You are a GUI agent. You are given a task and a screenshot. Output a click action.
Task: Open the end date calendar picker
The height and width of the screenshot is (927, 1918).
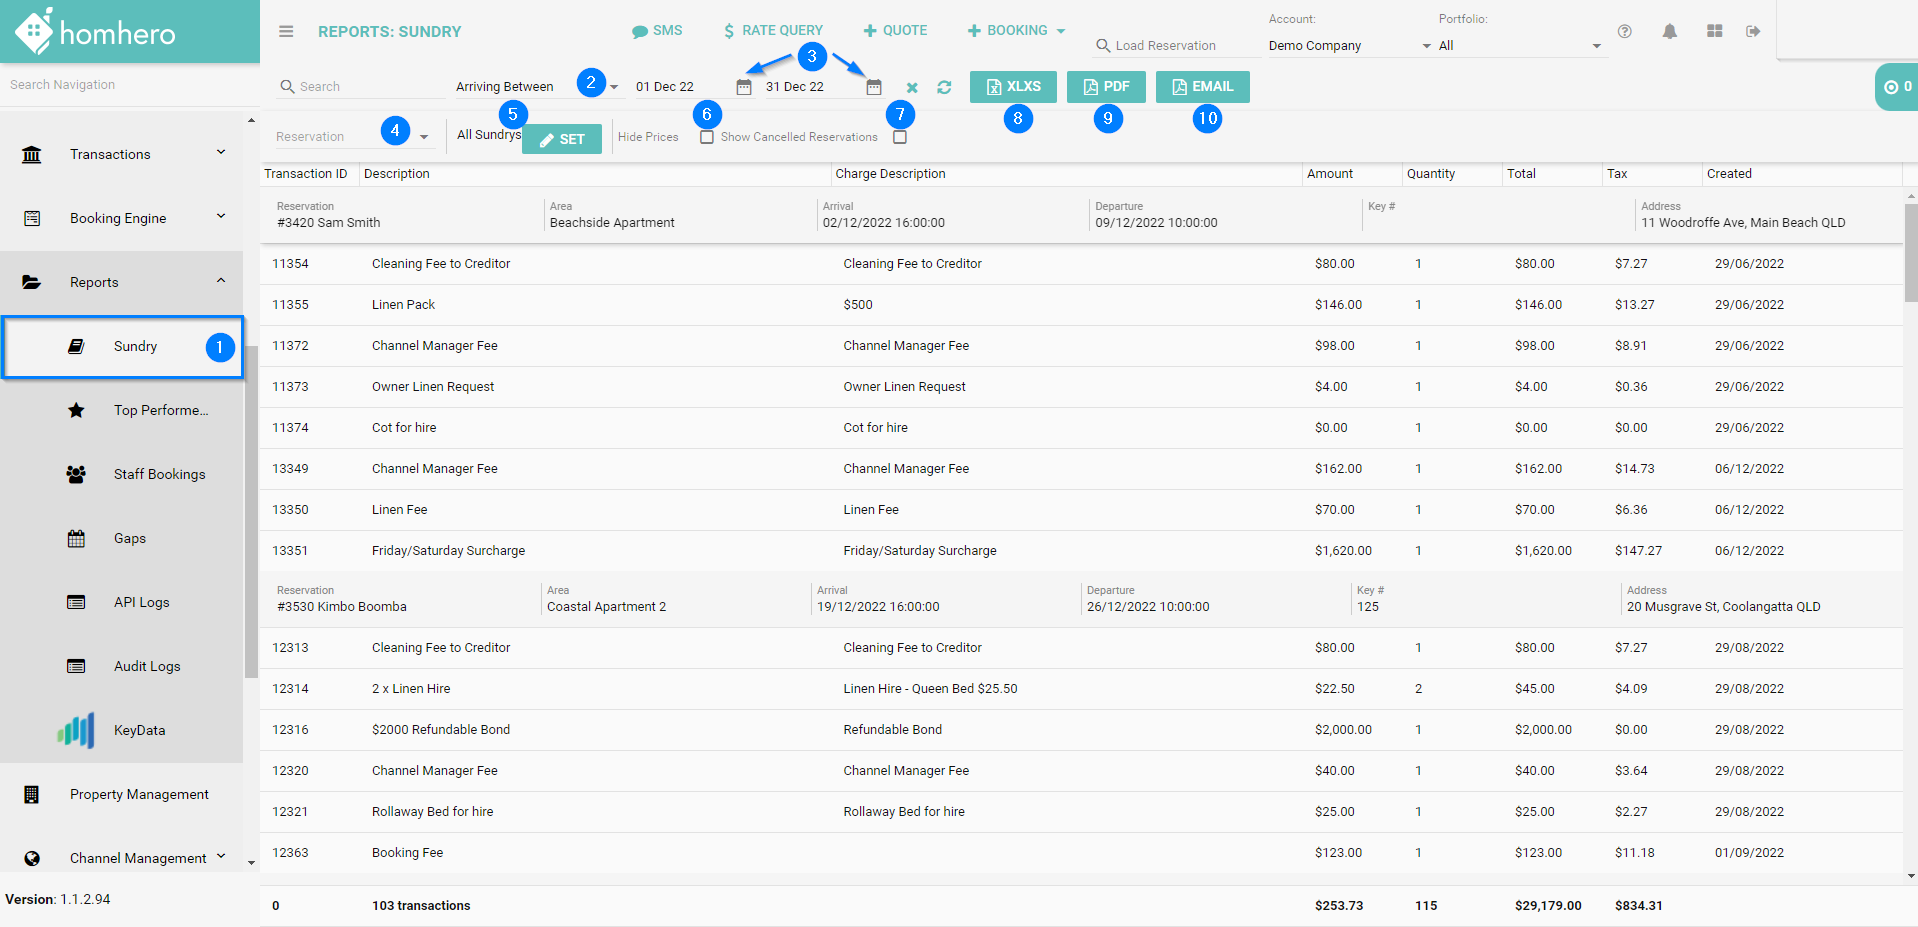(873, 87)
